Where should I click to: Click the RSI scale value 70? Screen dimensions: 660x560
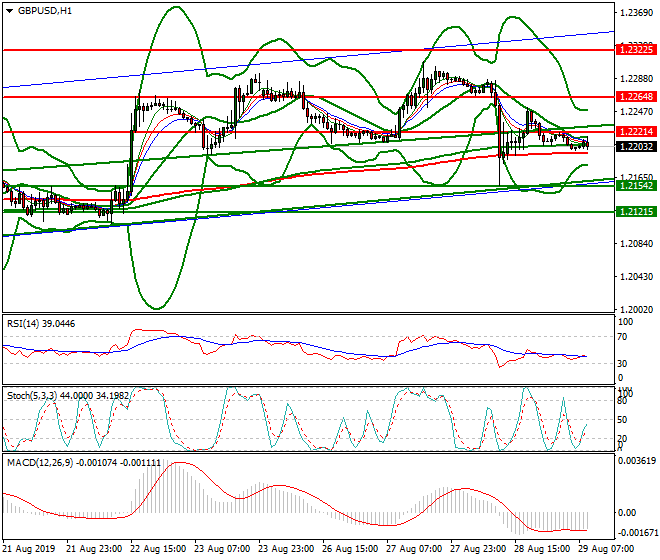click(623, 337)
